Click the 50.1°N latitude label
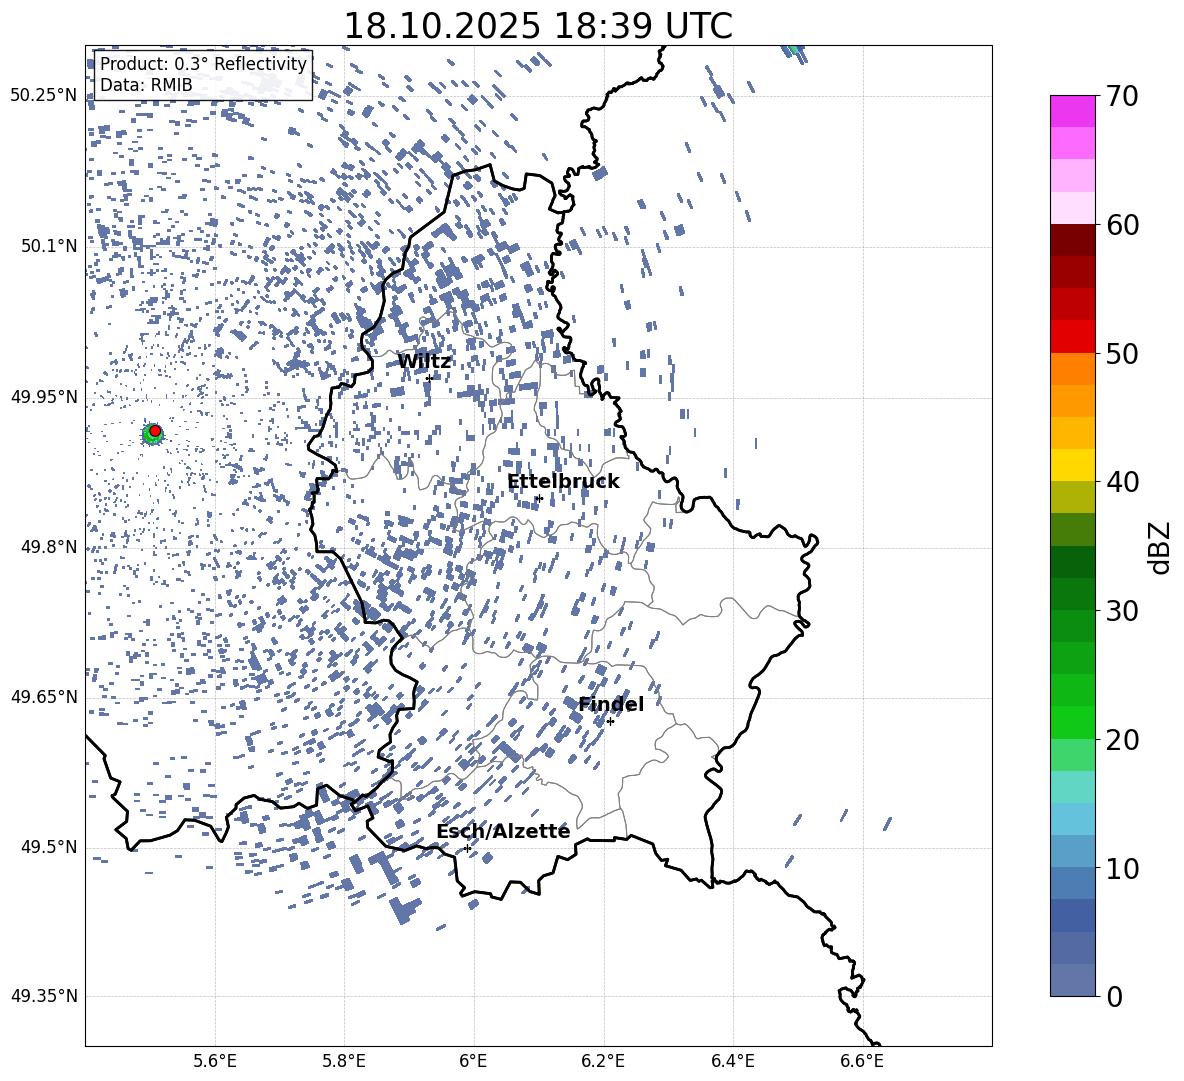This screenshot has width=1184, height=1081. (x=48, y=246)
